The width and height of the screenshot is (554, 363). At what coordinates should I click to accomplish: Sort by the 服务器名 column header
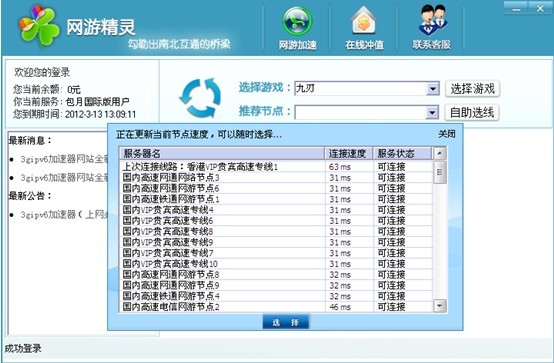pyautogui.click(x=222, y=153)
